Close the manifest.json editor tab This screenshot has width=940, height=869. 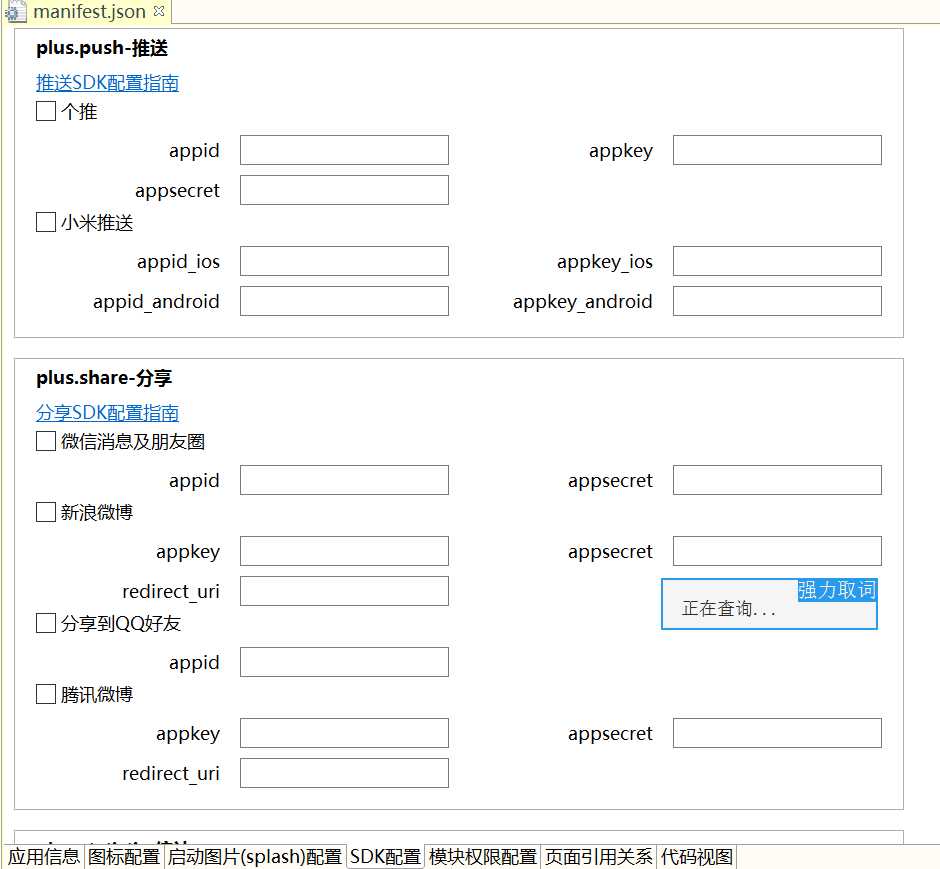(159, 11)
